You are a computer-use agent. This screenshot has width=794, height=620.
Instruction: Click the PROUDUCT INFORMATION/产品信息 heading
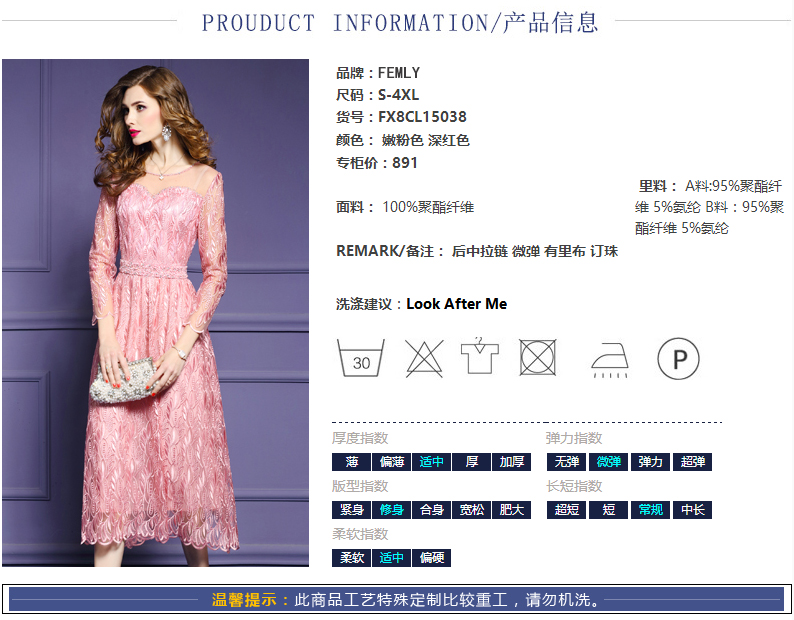coord(400,22)
